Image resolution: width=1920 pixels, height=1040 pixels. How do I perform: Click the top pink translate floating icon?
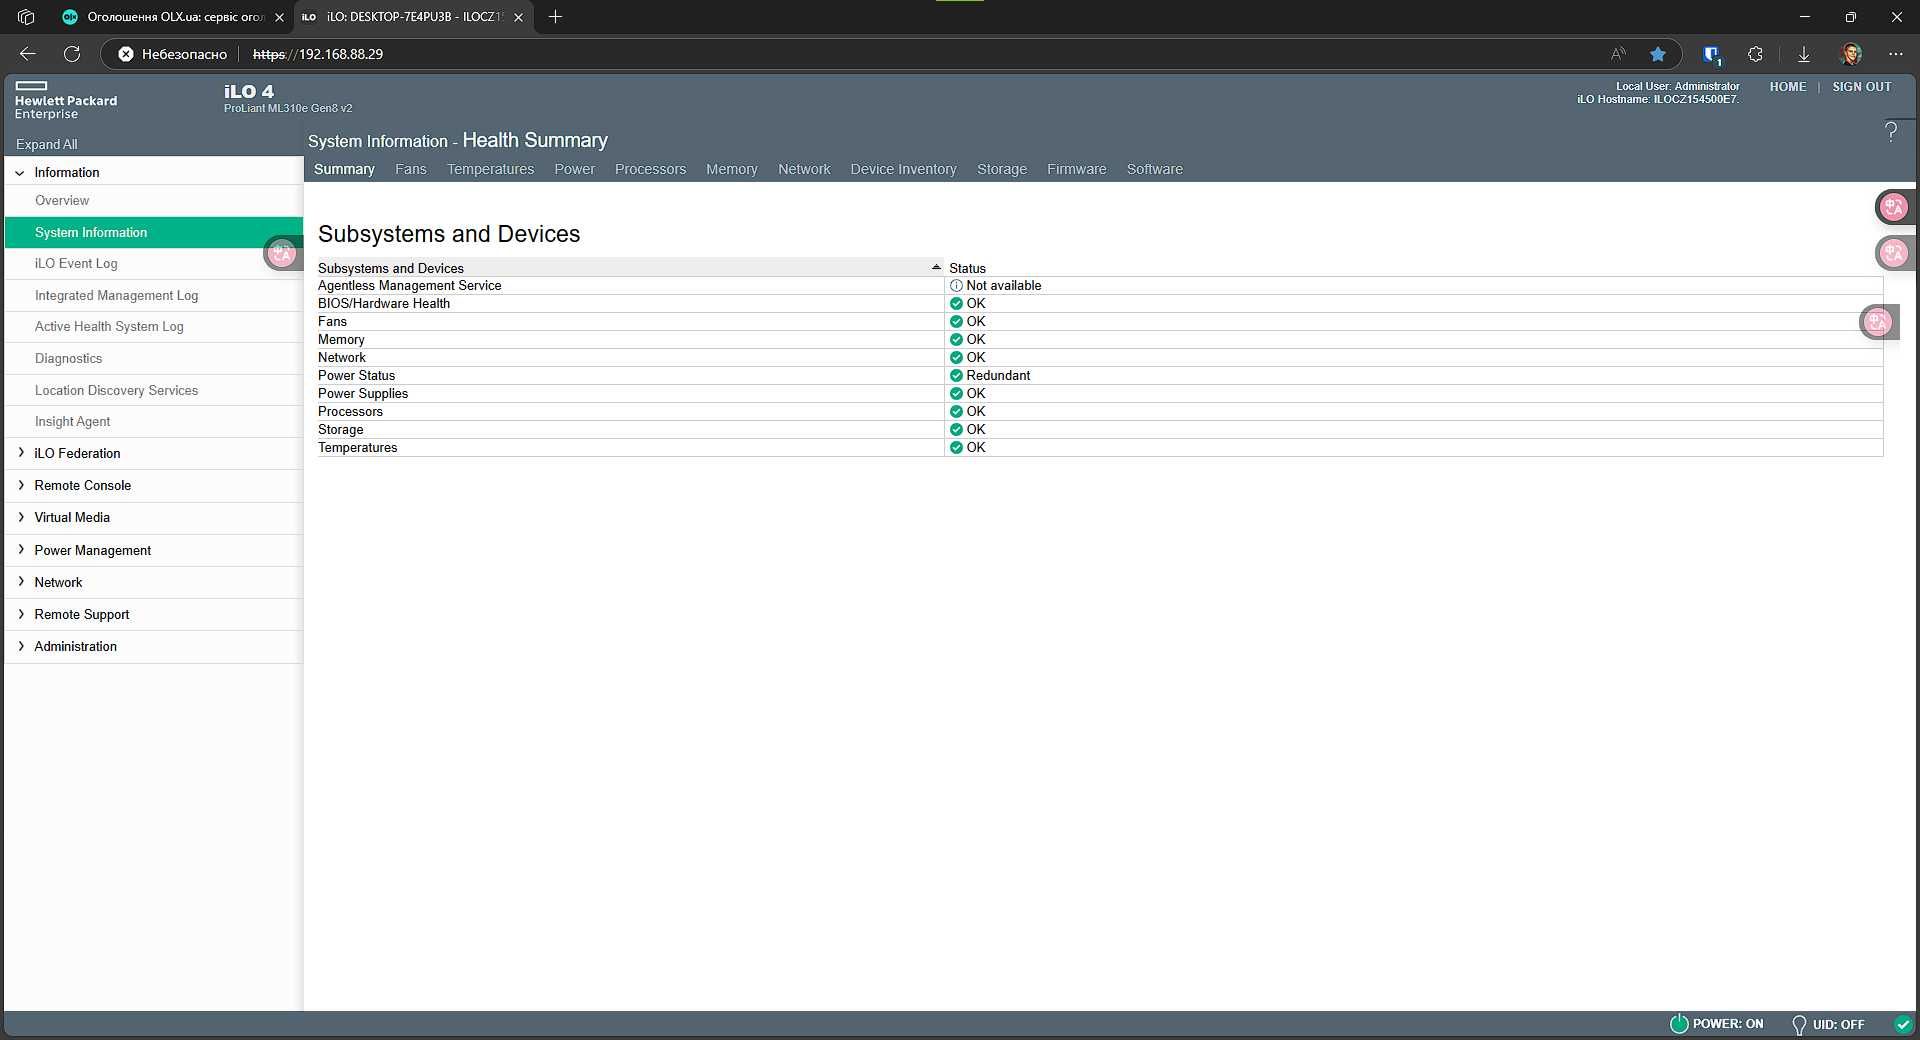[1894, 207]
